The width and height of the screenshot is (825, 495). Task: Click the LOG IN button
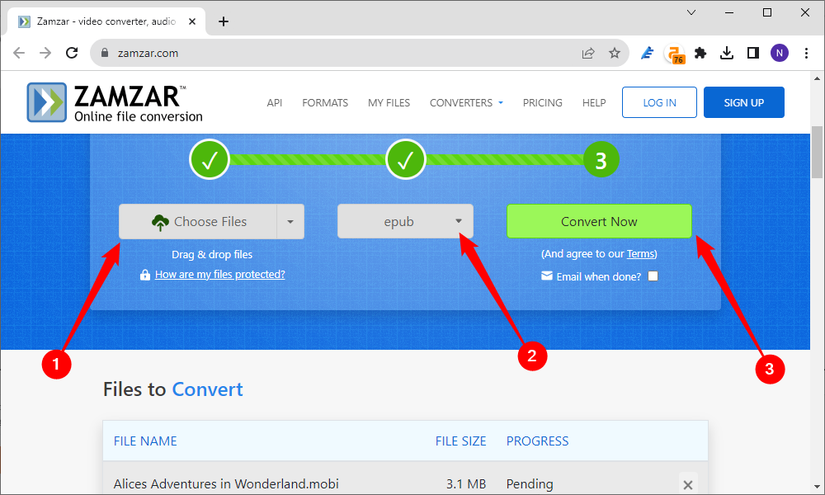click(659, 103)
